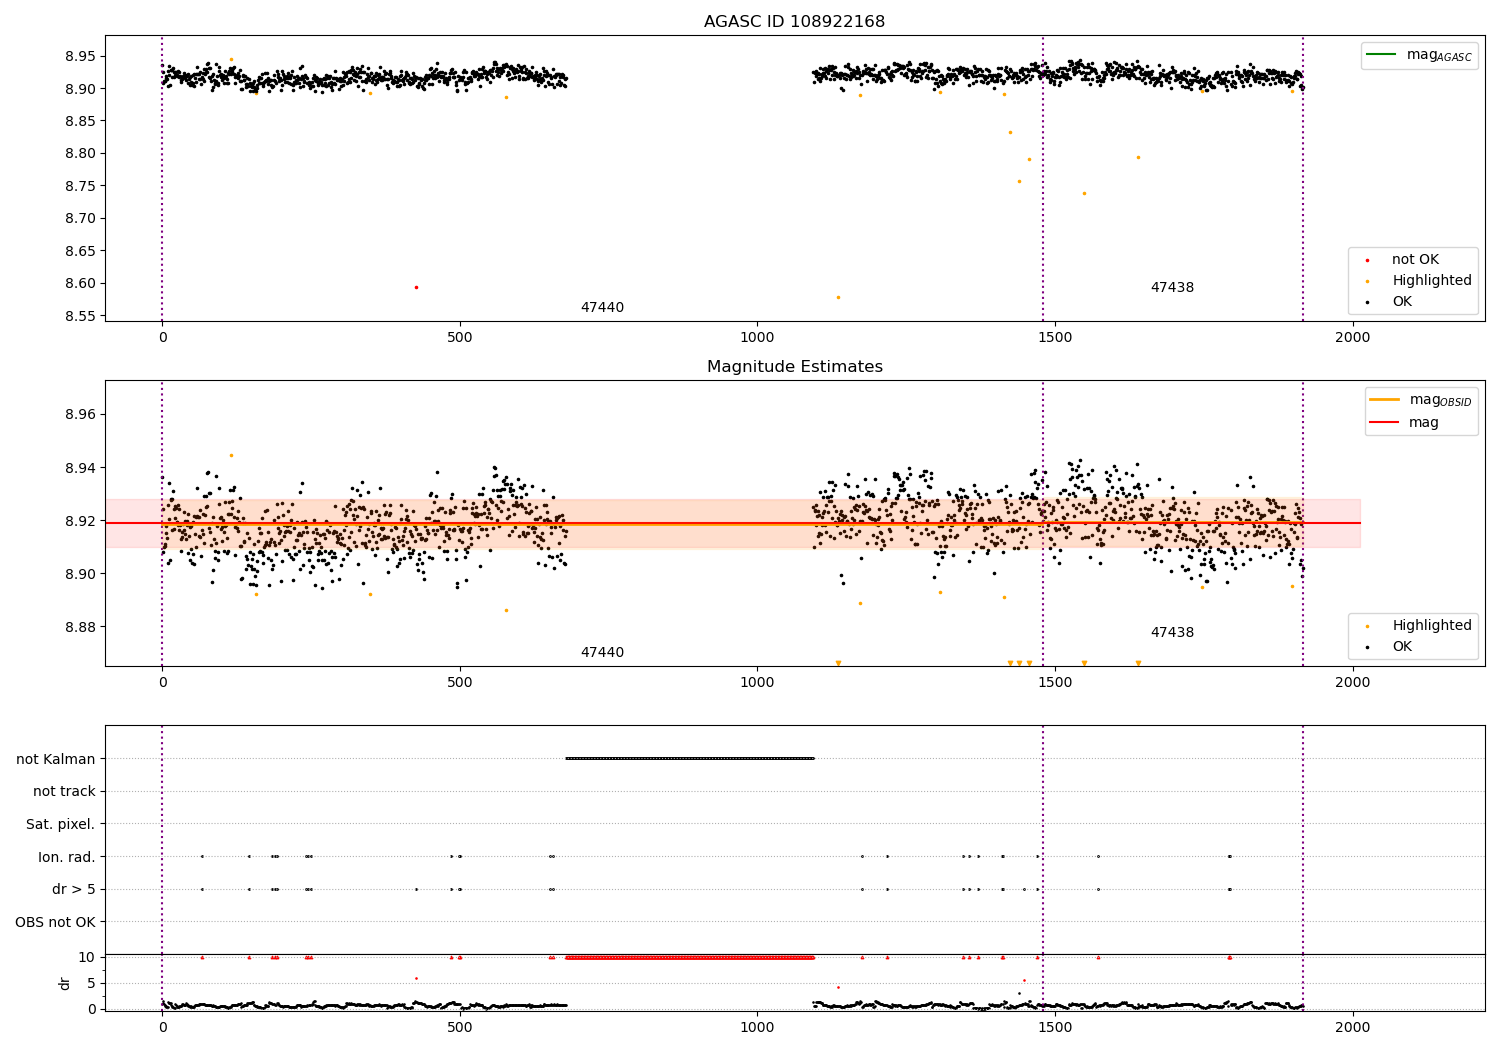Image resolution: width=1500 pixels, height=1050 pixels.
Task: Select the red mag legend line in middle panel
Action: coord(1385,422)
